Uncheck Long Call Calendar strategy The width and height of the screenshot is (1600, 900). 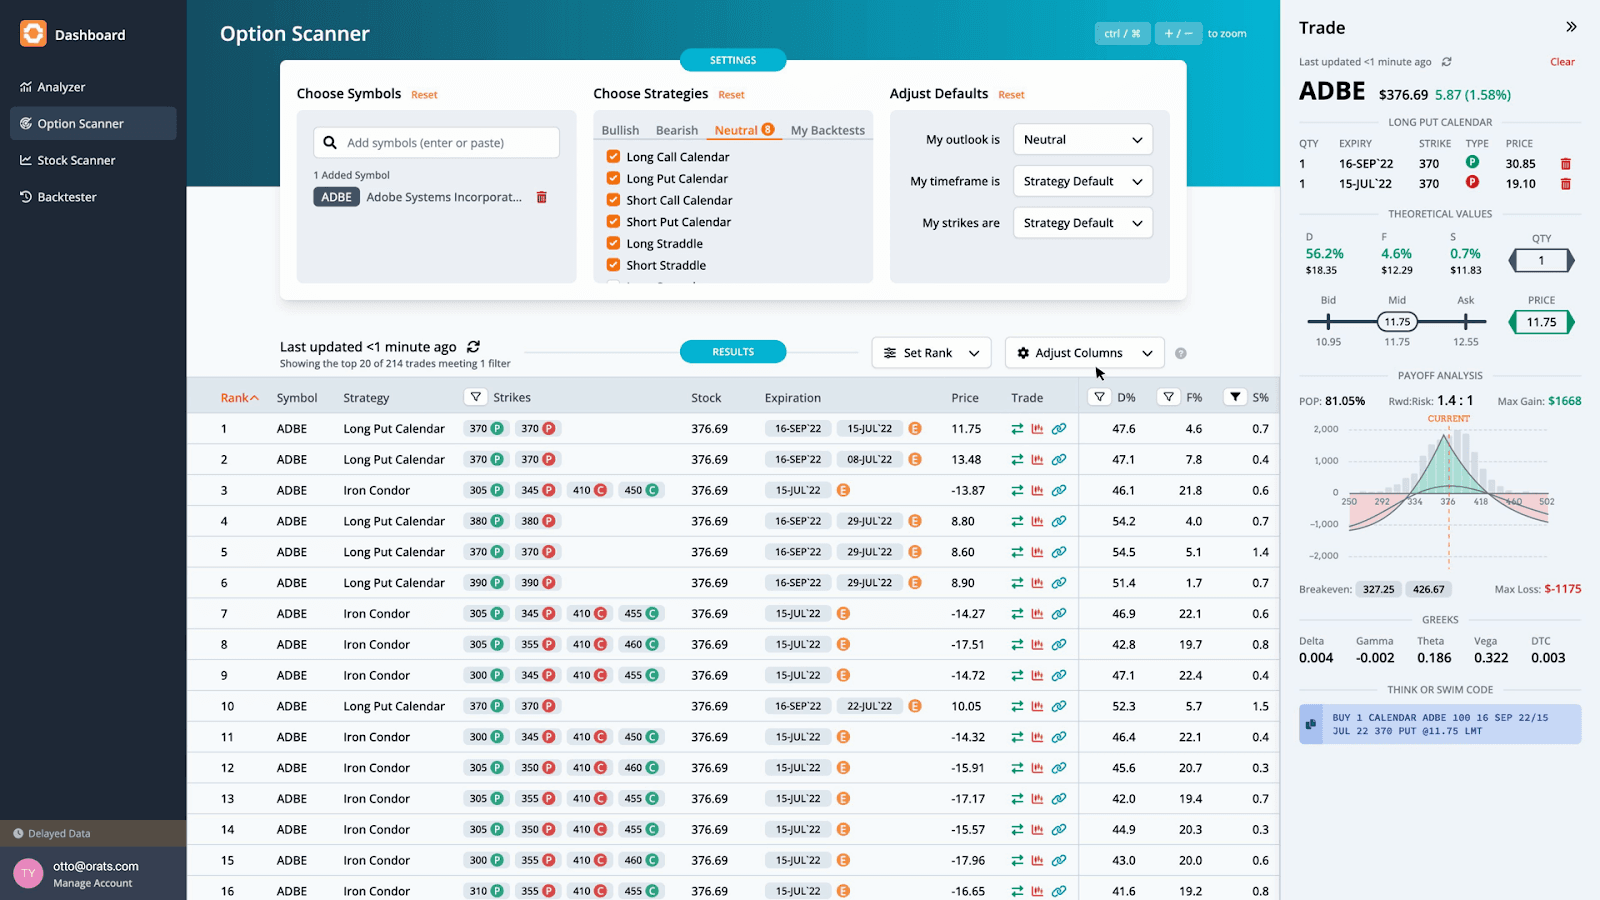613,156
